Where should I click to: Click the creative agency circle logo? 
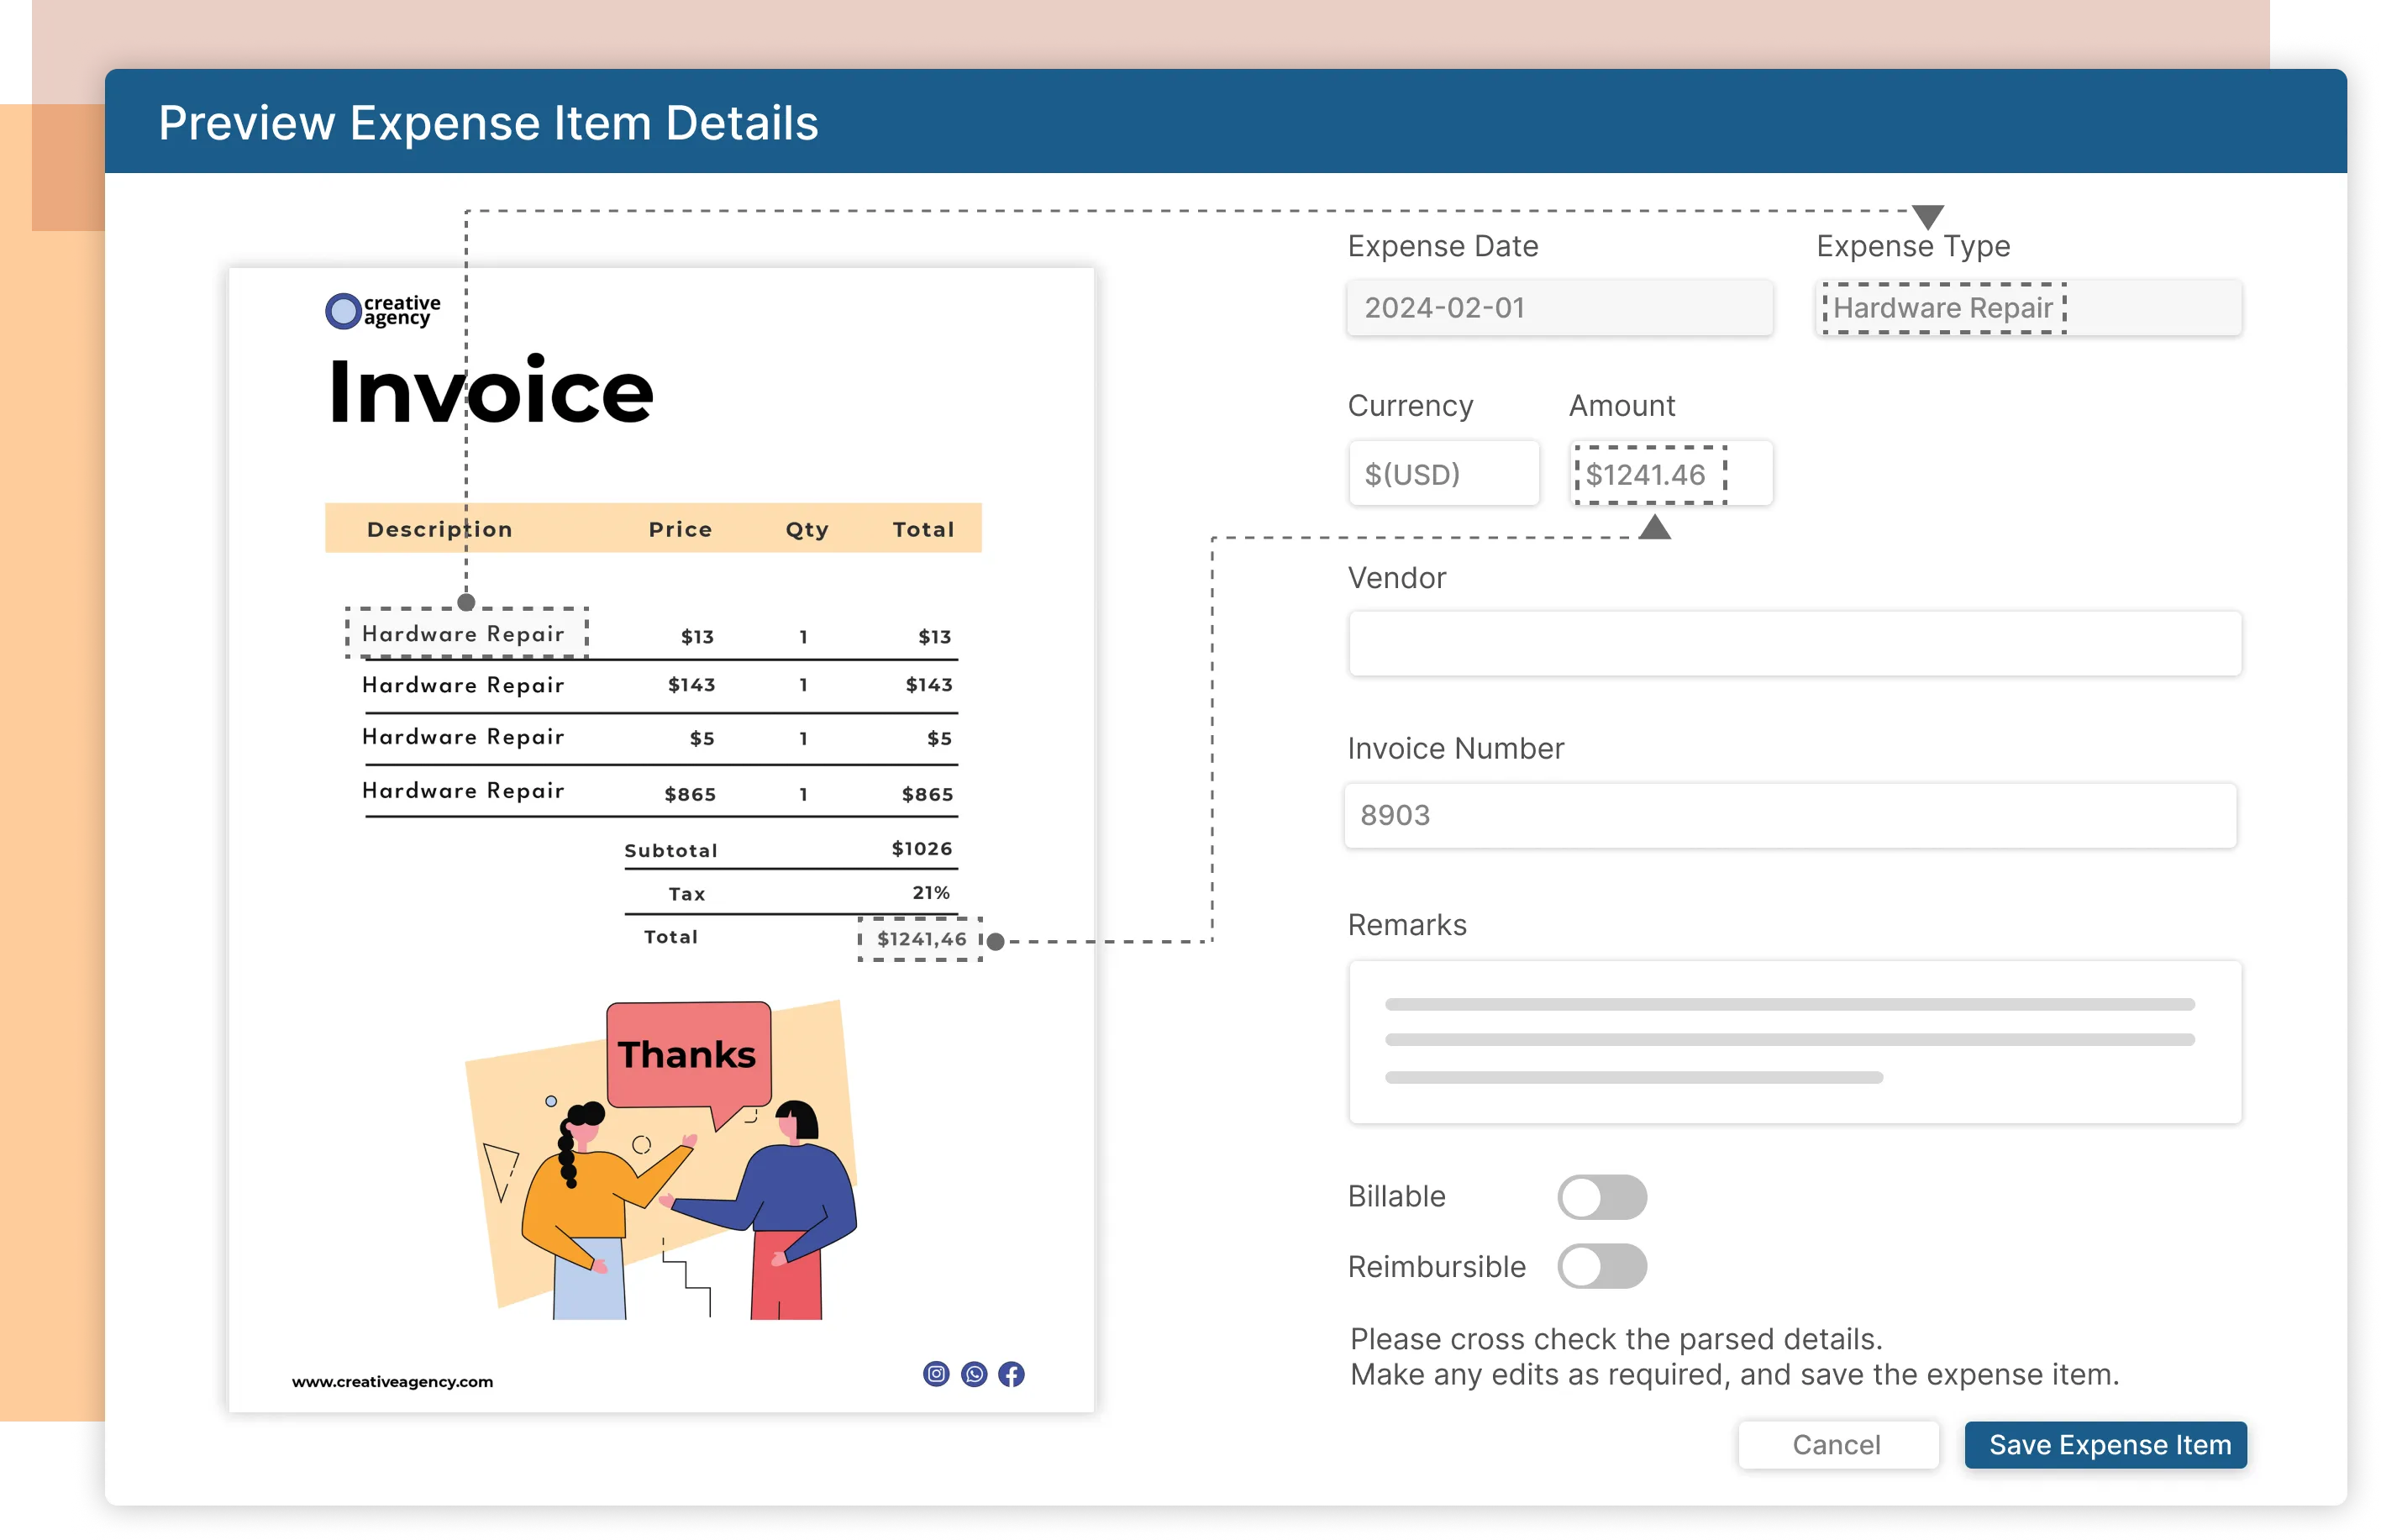343,311
